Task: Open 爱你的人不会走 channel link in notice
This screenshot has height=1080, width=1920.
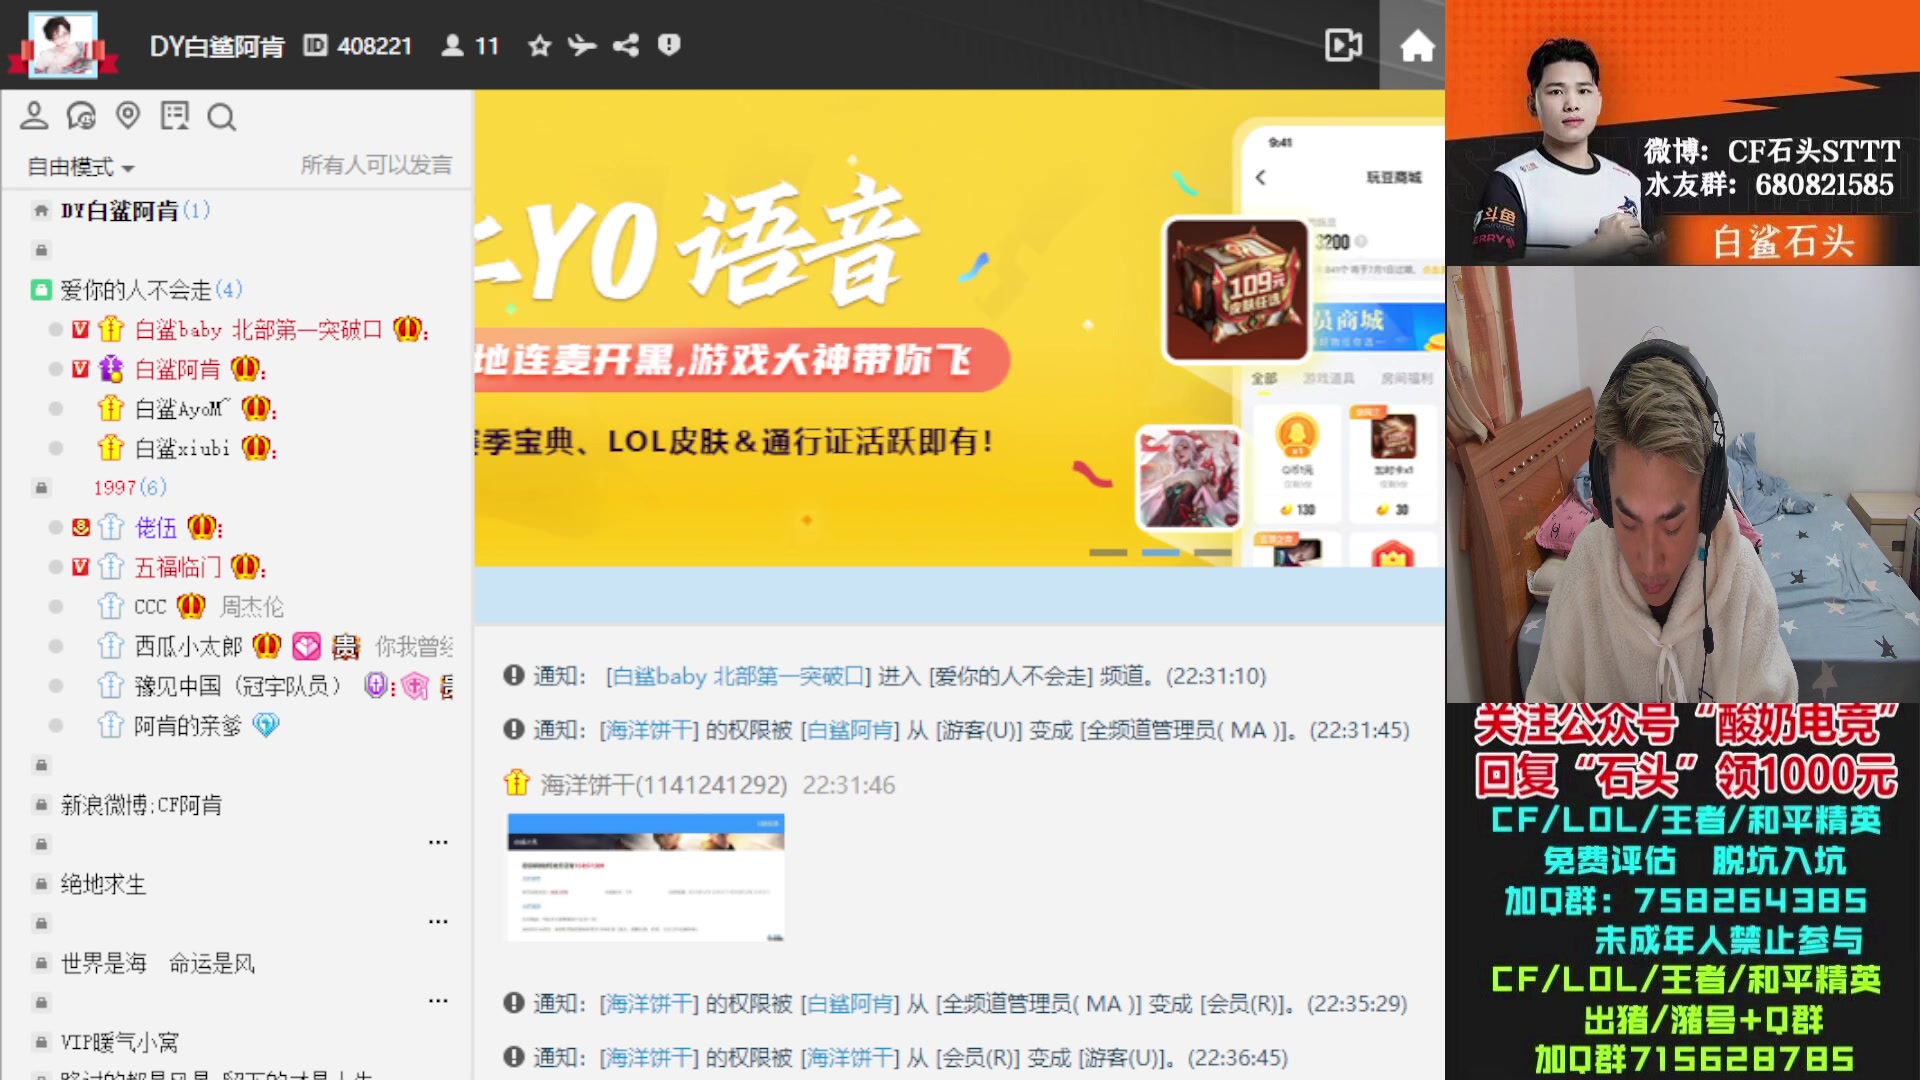Action: [x=1010, y=677]
